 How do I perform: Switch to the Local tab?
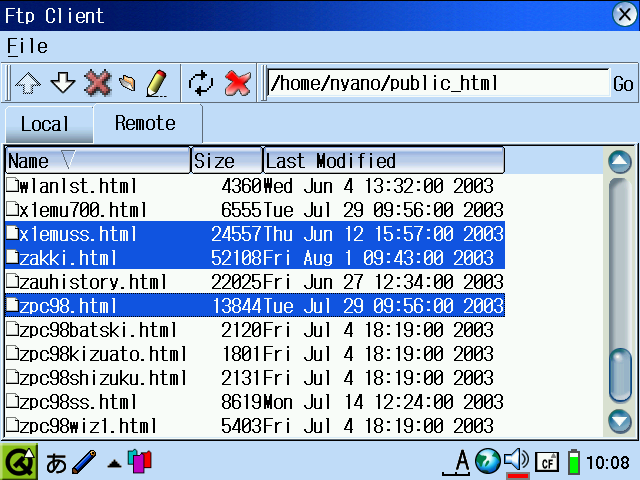(x=46, y=124)
